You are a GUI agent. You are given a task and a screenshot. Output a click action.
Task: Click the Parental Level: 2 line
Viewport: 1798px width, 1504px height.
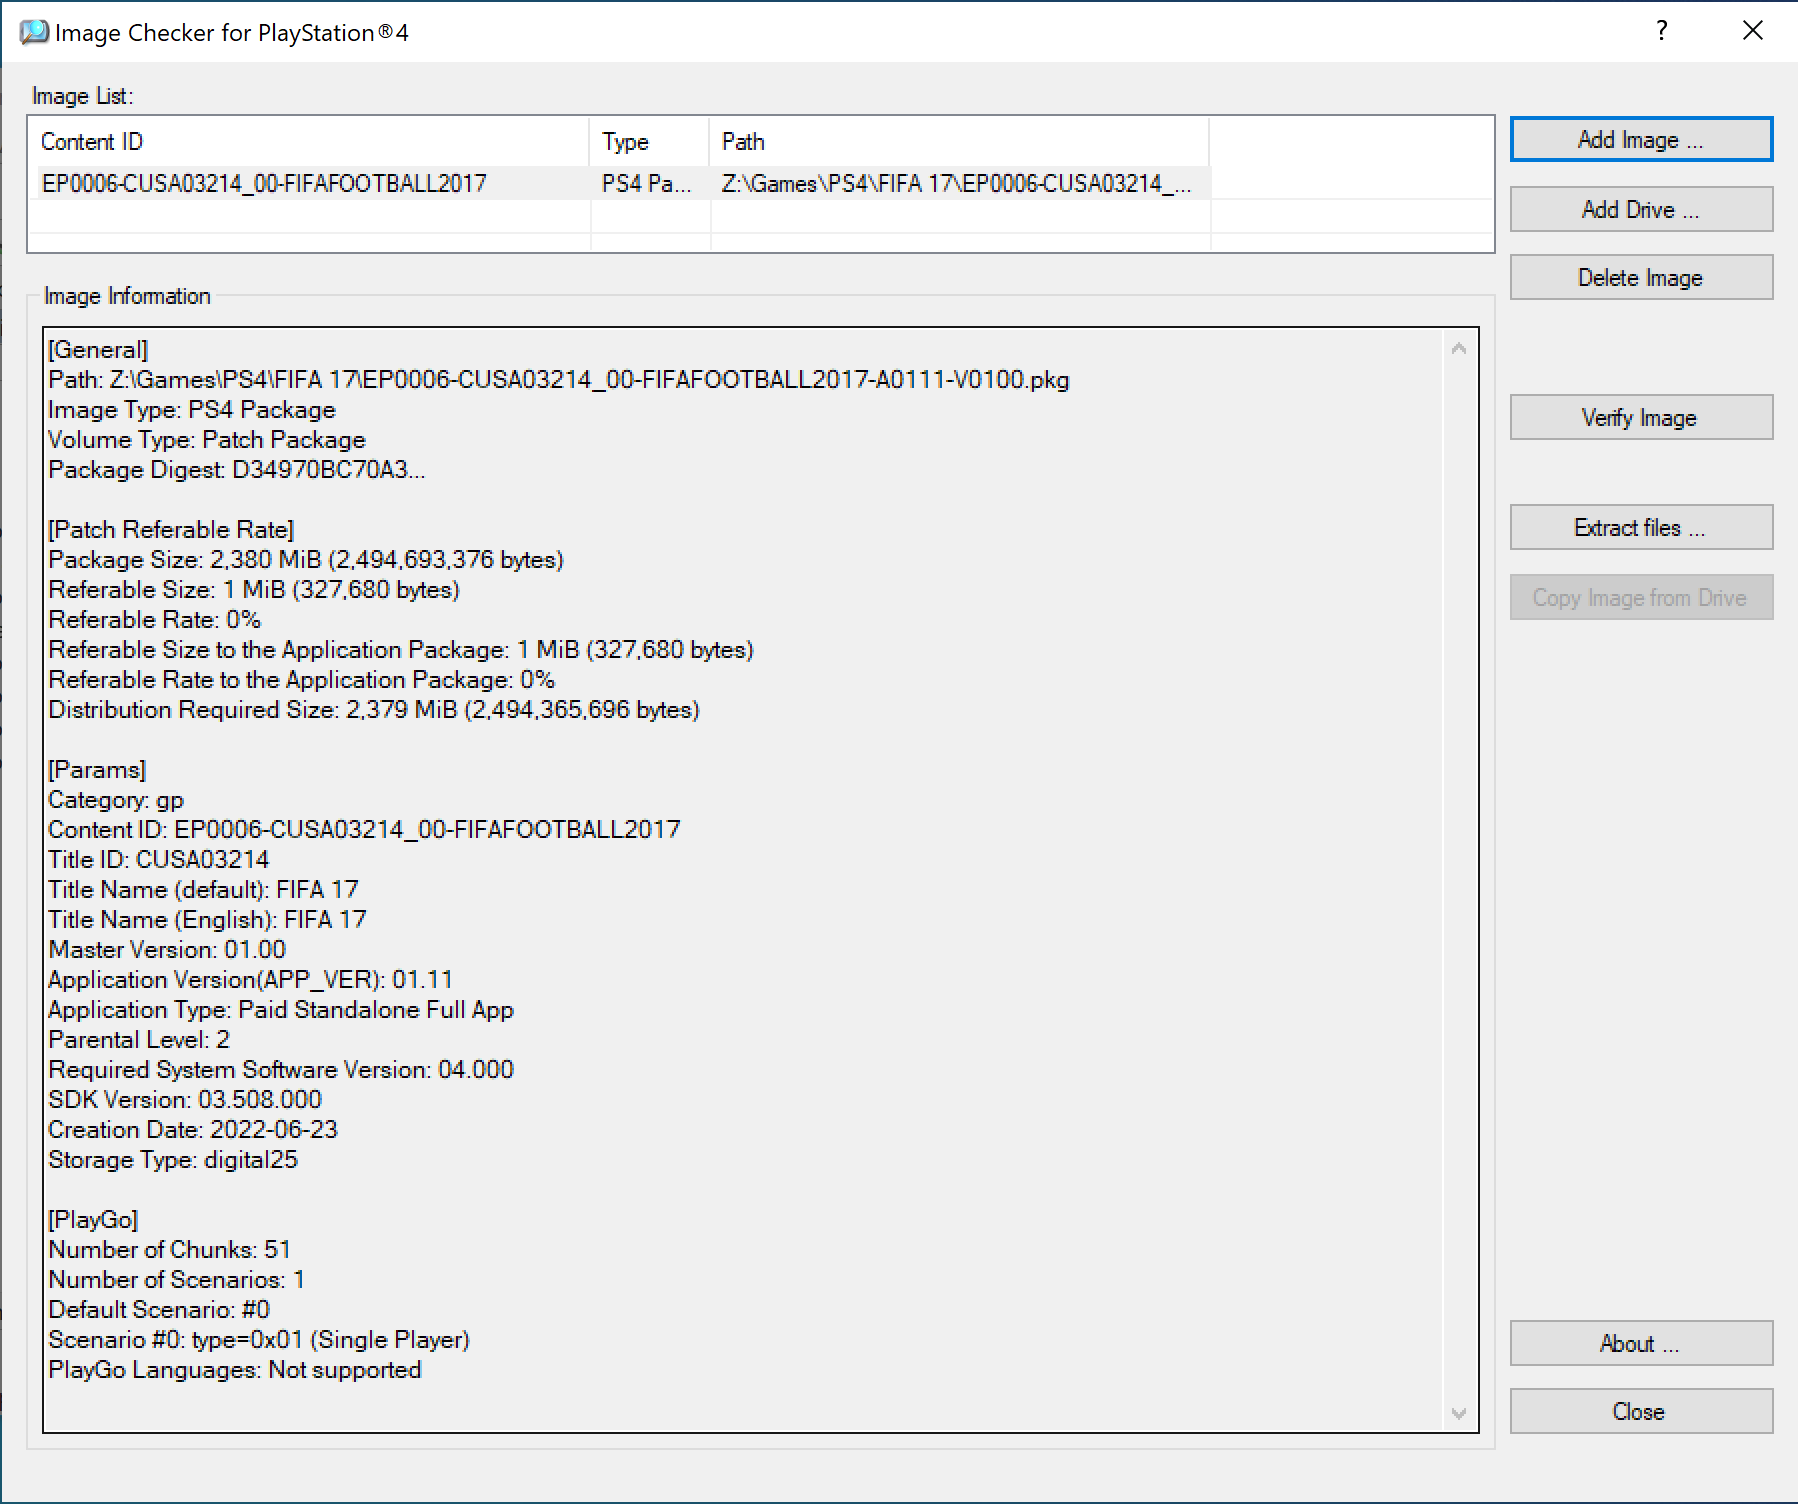point(139,1039)
